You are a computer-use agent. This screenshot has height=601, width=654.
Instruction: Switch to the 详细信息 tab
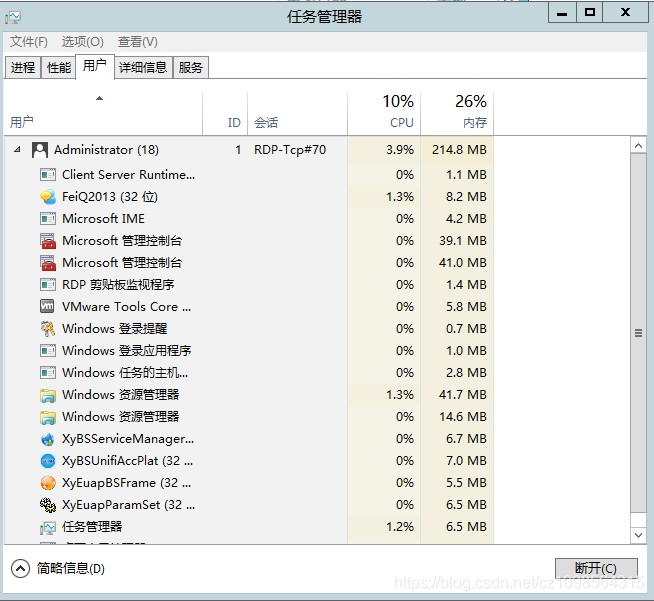pyautogui.click(x=143, y=67)
